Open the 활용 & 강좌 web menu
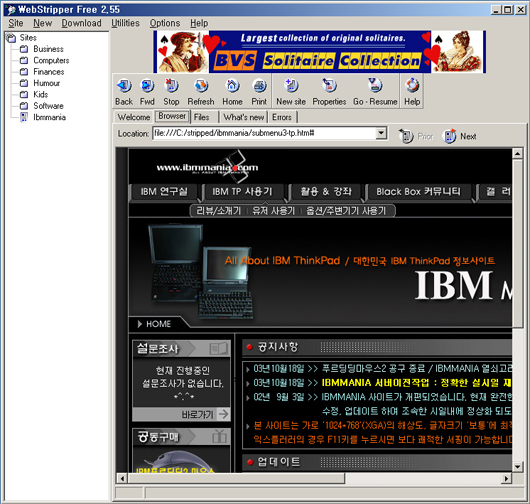 [x=326, y=192]
